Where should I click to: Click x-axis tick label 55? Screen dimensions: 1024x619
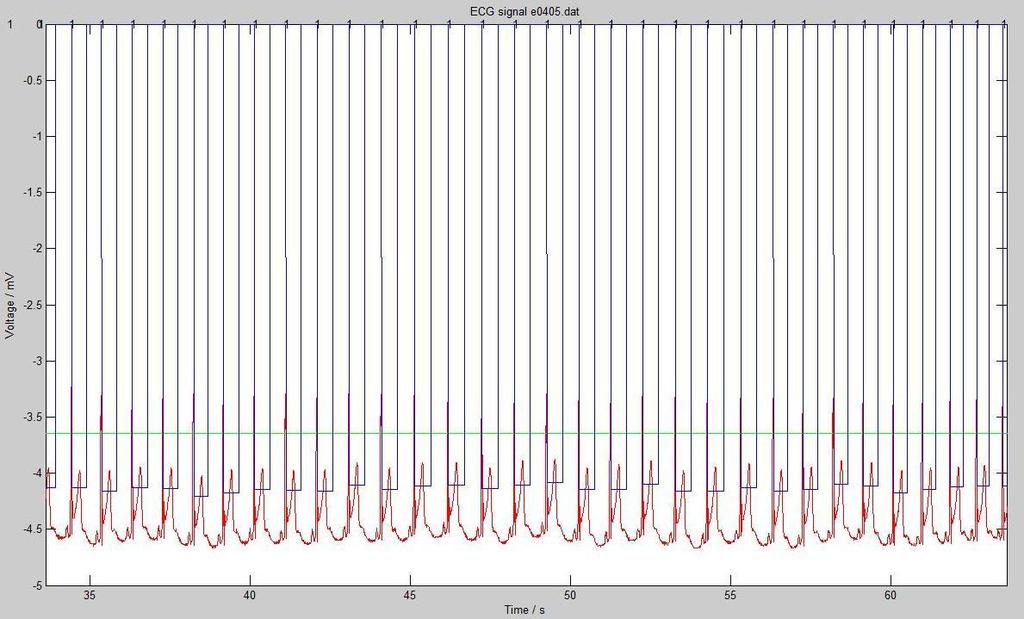730,595
